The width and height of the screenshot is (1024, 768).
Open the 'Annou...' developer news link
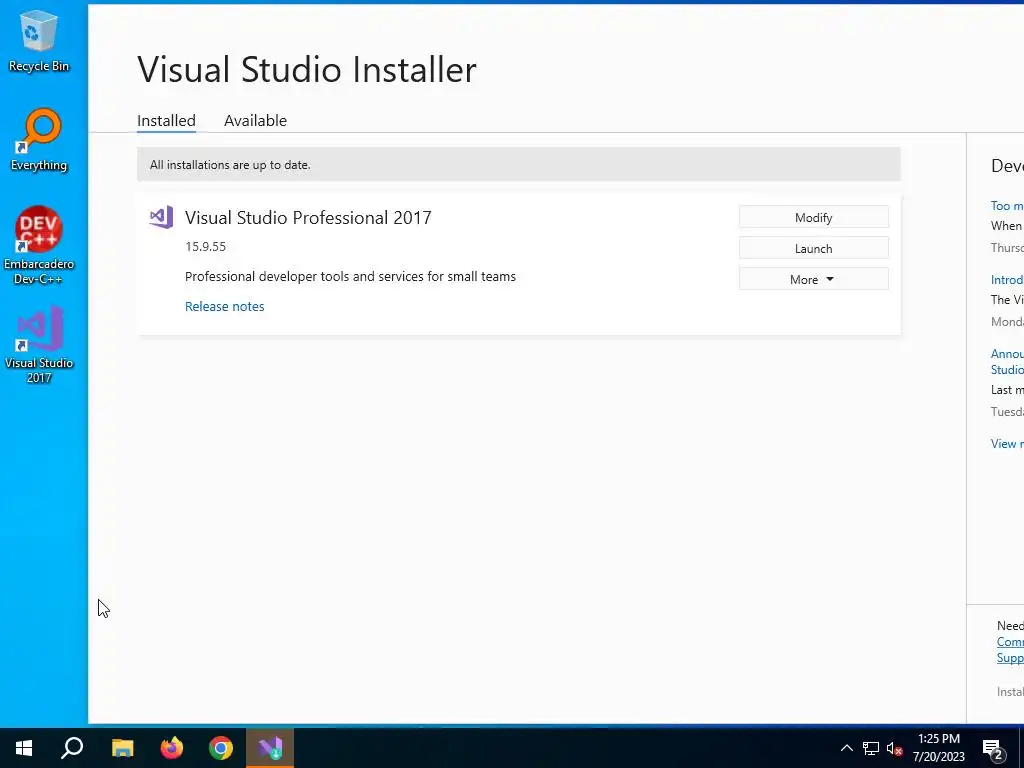1007,361
